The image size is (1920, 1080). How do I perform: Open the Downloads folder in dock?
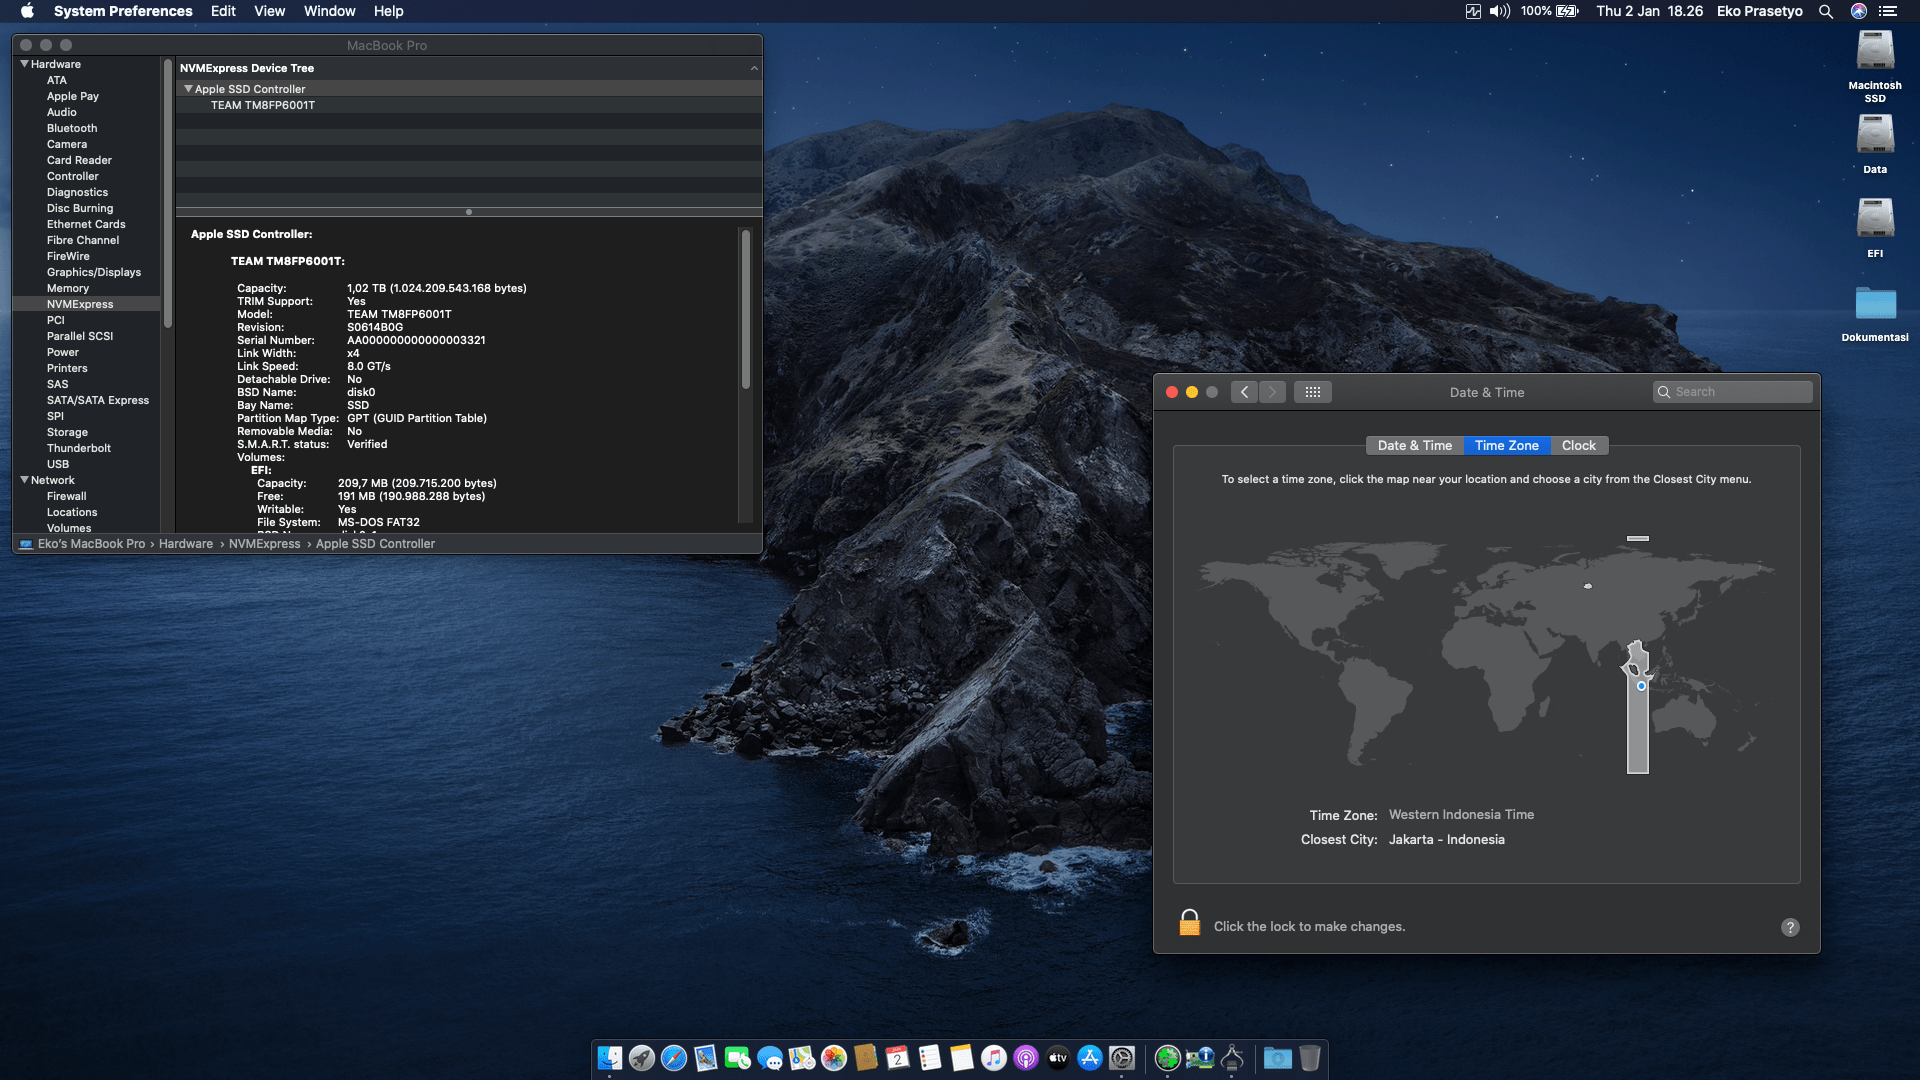[x=1278, y=1058]
